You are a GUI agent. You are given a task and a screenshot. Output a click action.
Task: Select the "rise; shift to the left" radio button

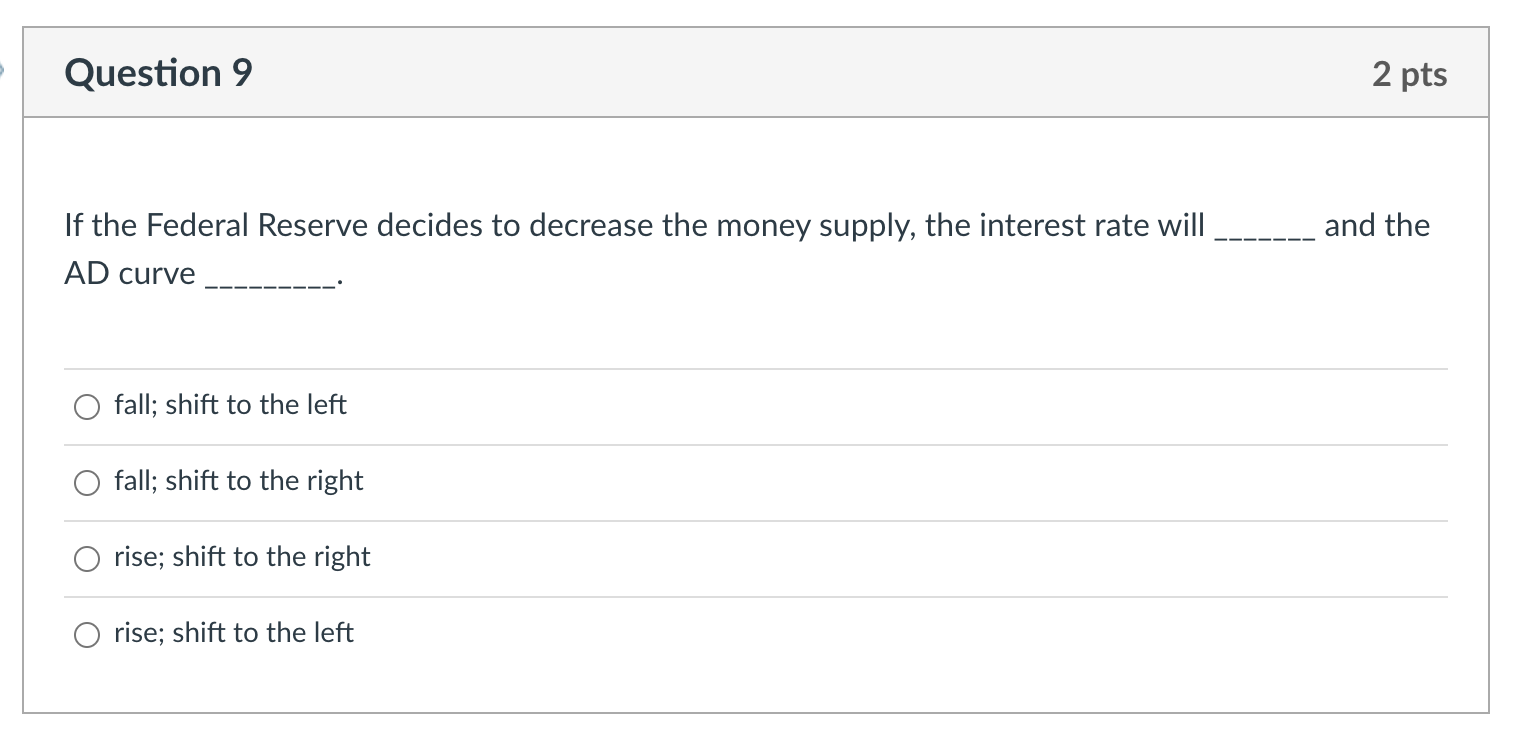pyautogui.click(x=87, y=634)
